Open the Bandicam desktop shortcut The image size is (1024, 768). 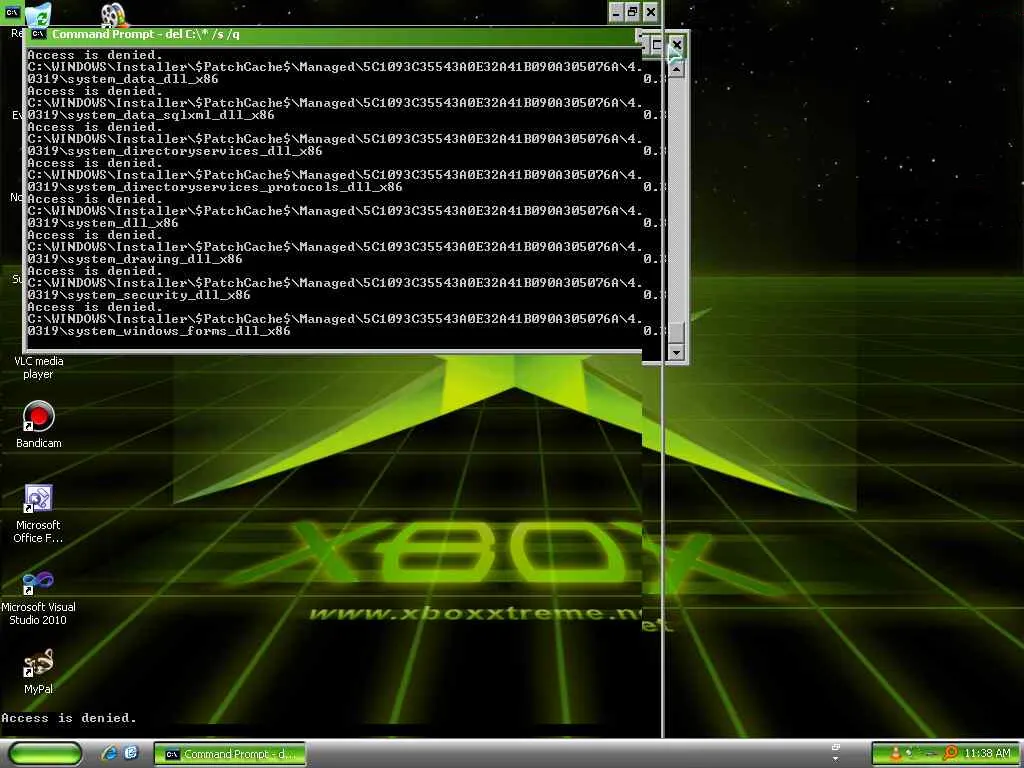[39, 417]
